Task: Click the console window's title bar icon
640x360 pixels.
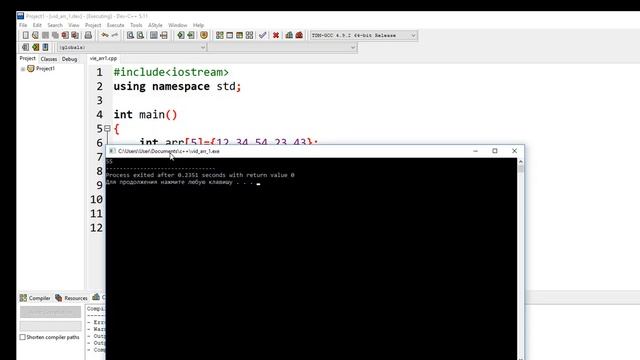Action: coord(112,151)
